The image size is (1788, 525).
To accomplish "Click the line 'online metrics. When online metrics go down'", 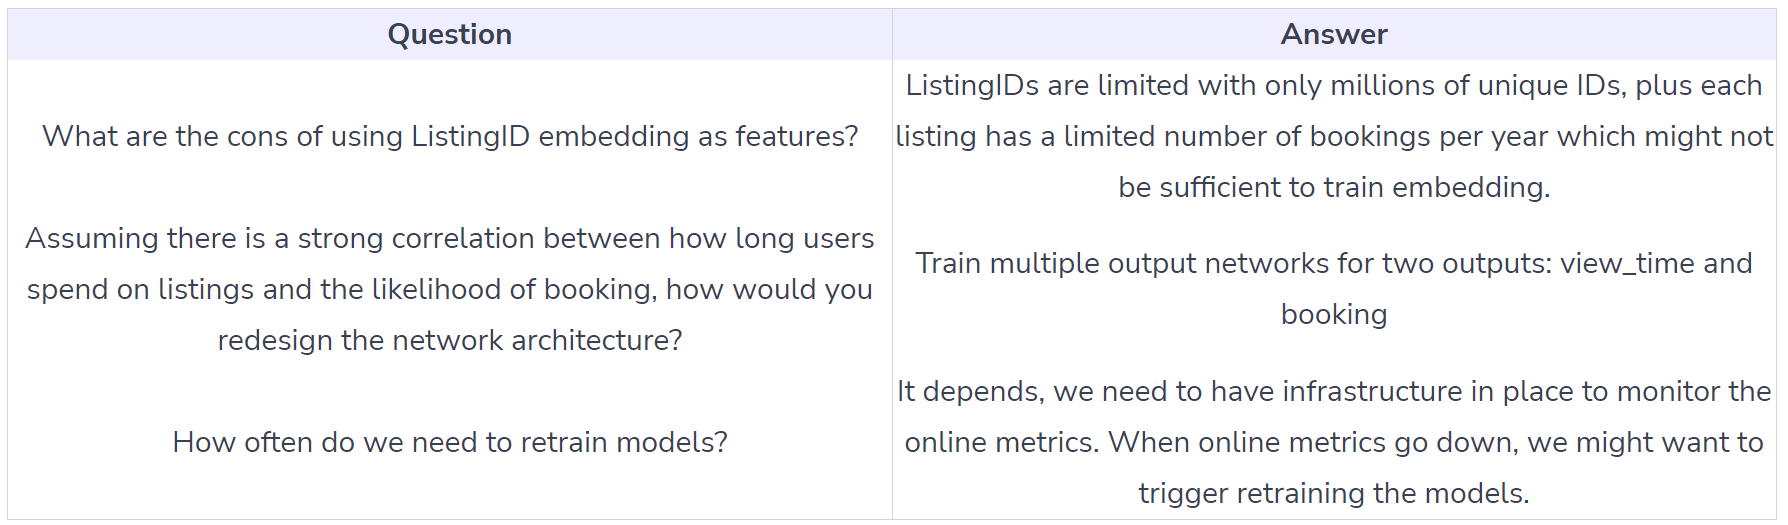I will point(1334,442).
